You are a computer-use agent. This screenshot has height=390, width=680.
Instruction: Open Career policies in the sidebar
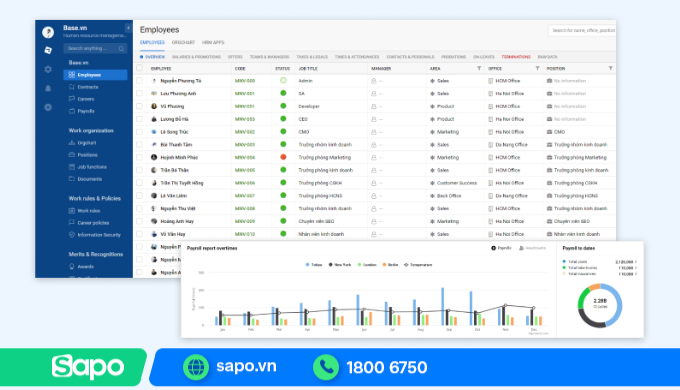(x=89, y=223)
